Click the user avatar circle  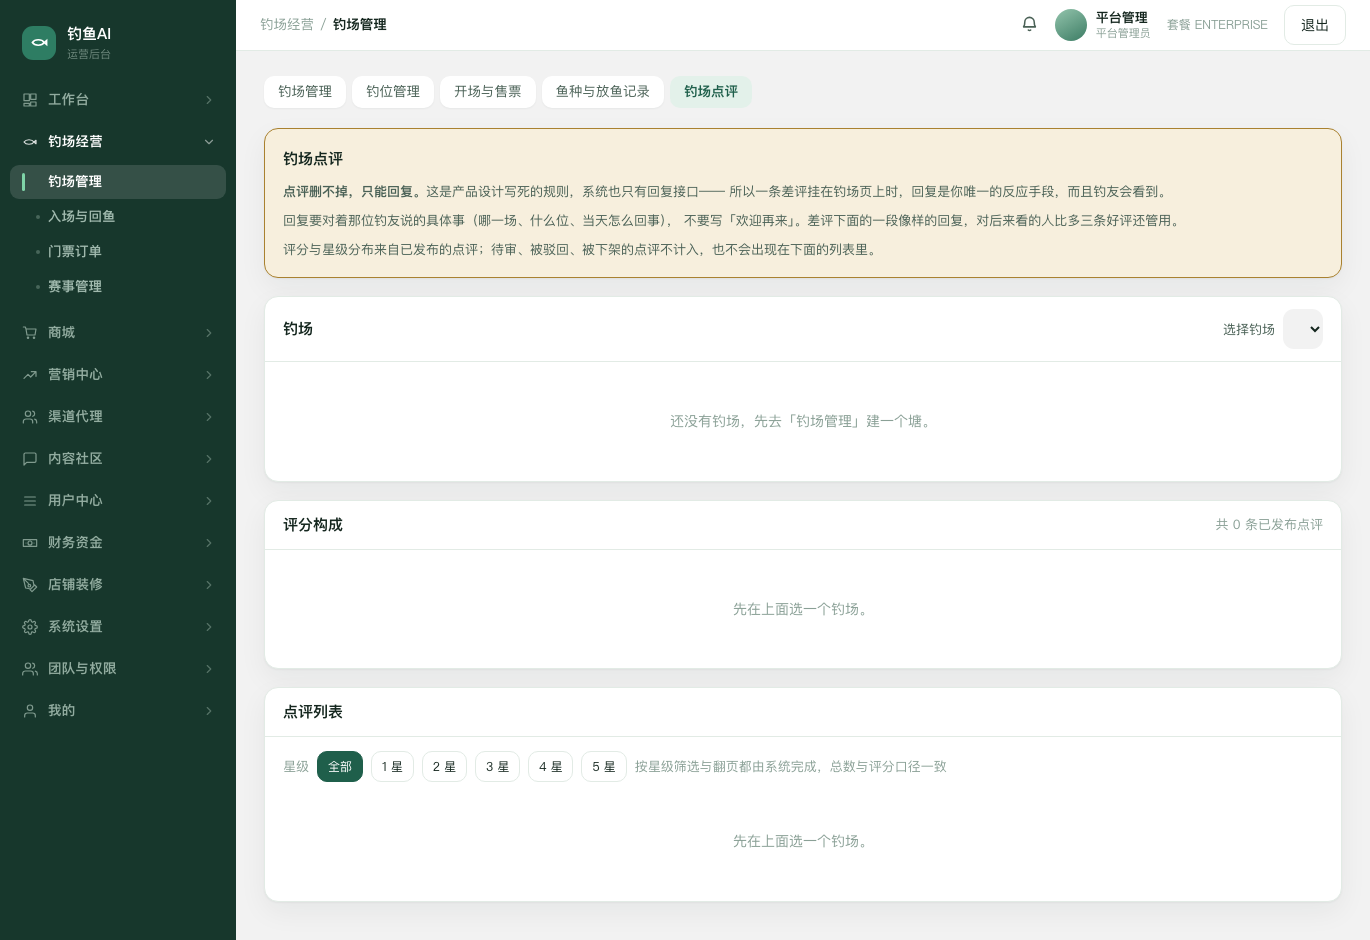[1071, 25]
